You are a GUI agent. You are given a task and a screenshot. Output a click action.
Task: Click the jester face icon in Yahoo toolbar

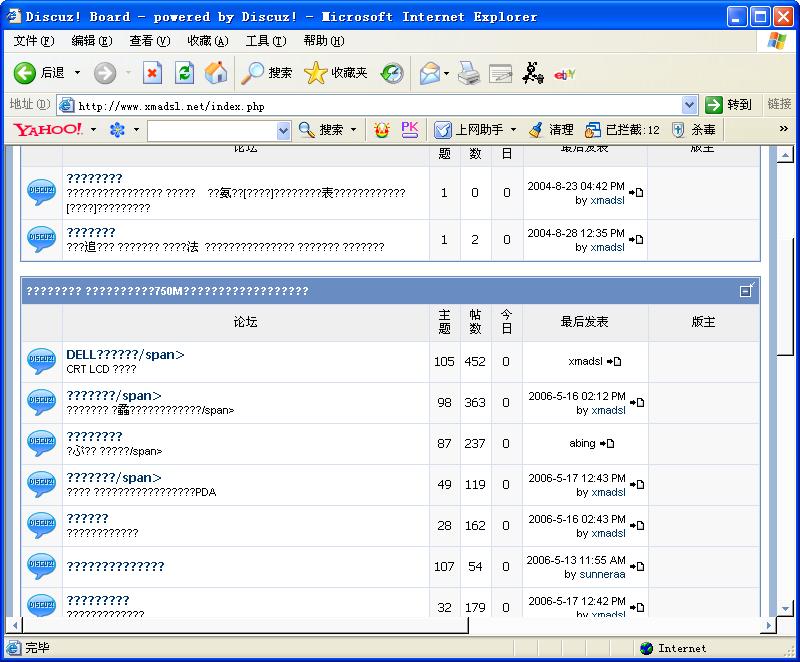click(381, 130)
